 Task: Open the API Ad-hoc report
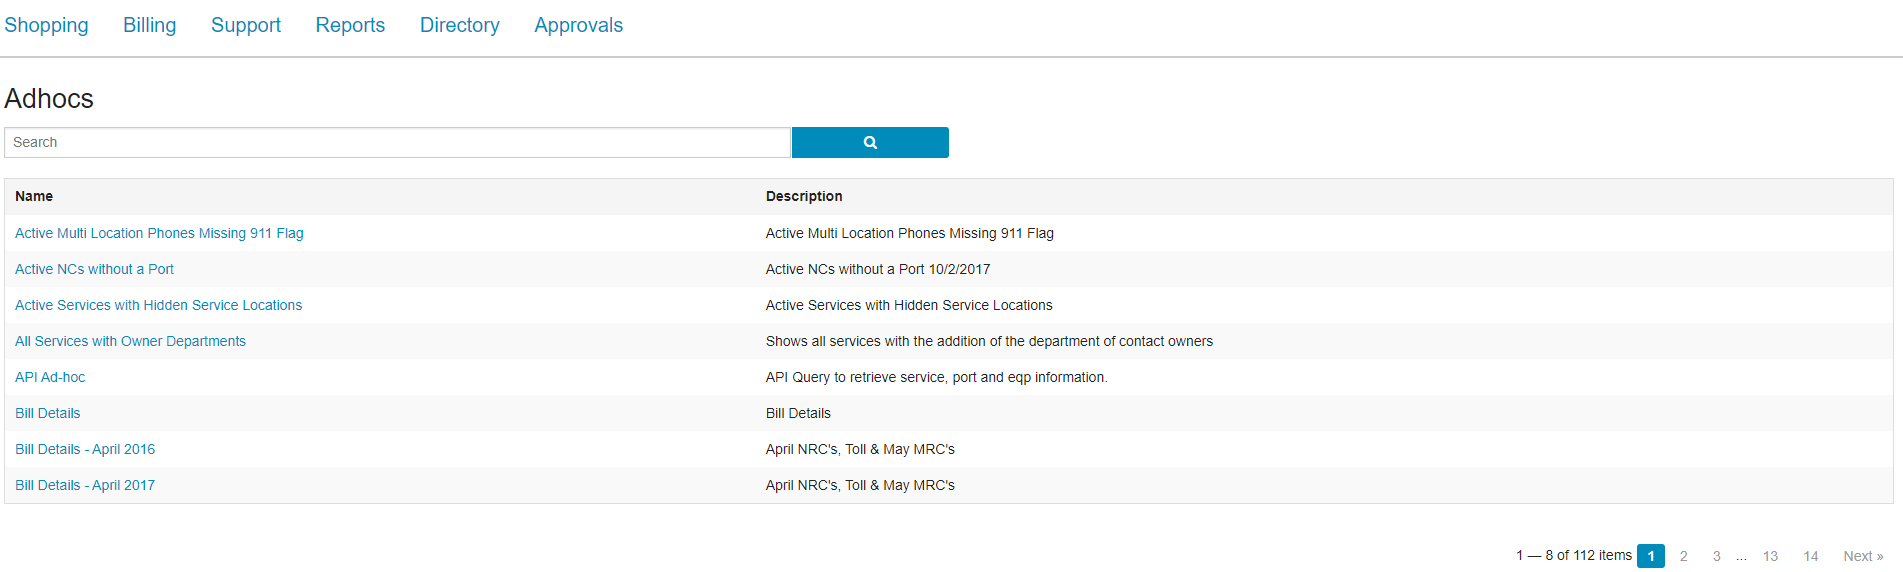click(50, 377)
